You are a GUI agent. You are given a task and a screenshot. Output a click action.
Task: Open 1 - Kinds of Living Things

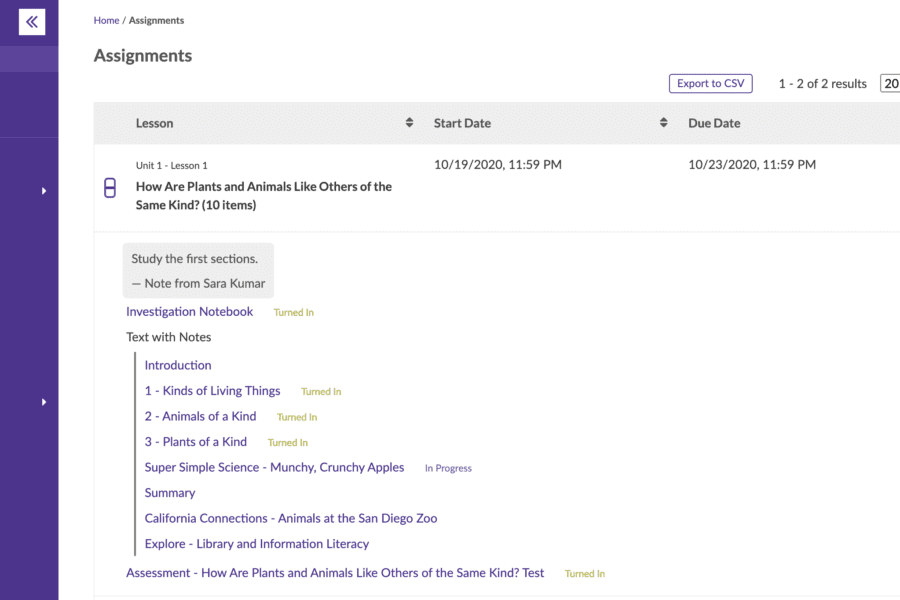212,391
